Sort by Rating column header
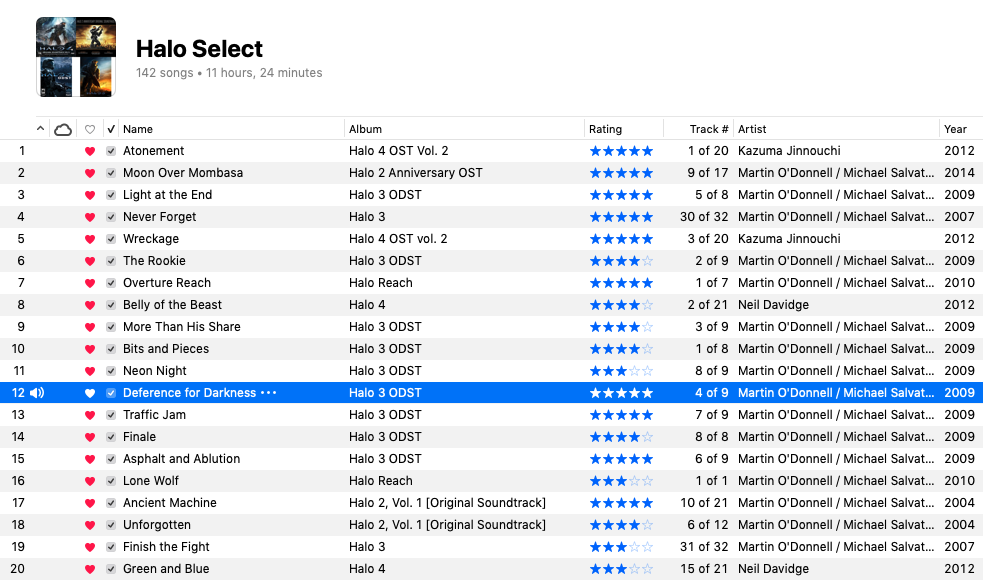The width and height of the screenshot is (983, 582). 606,129
